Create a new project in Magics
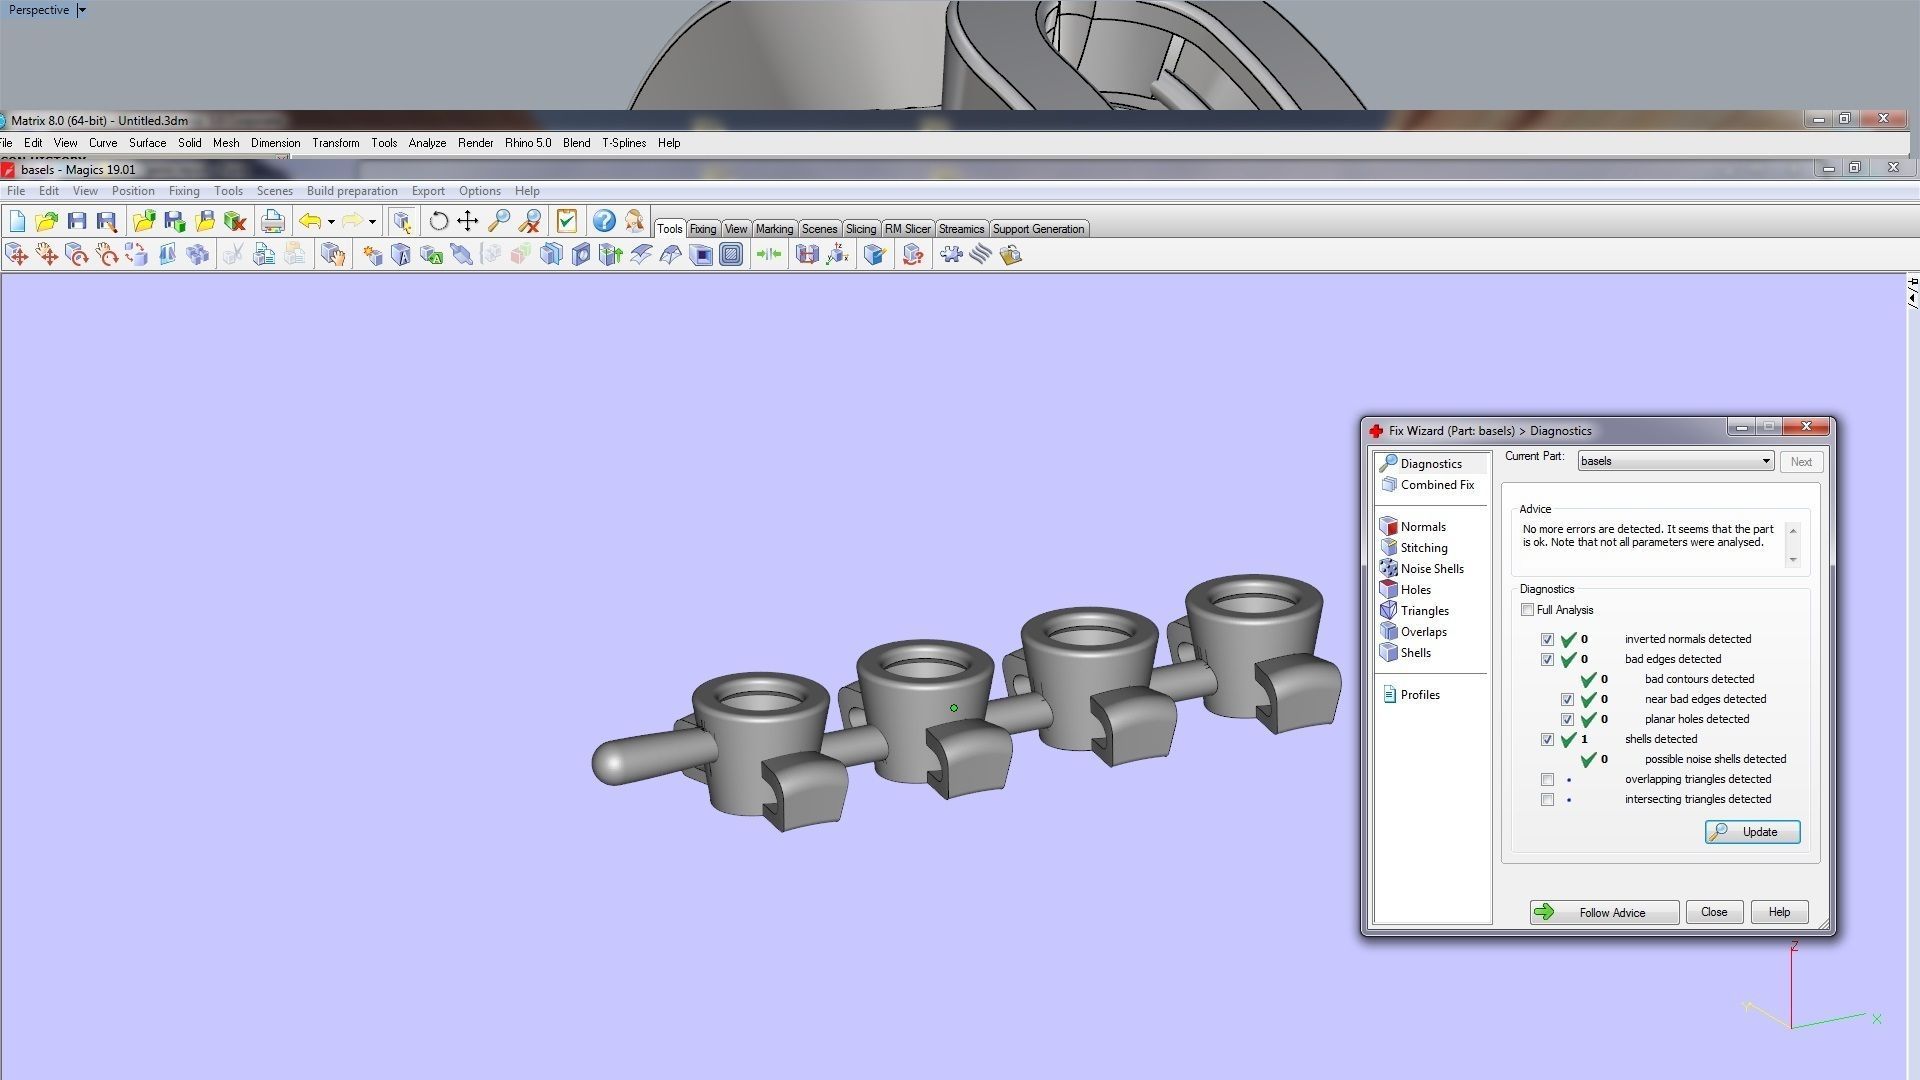This screenshot has height=1080, width=1920. (17, 221)
